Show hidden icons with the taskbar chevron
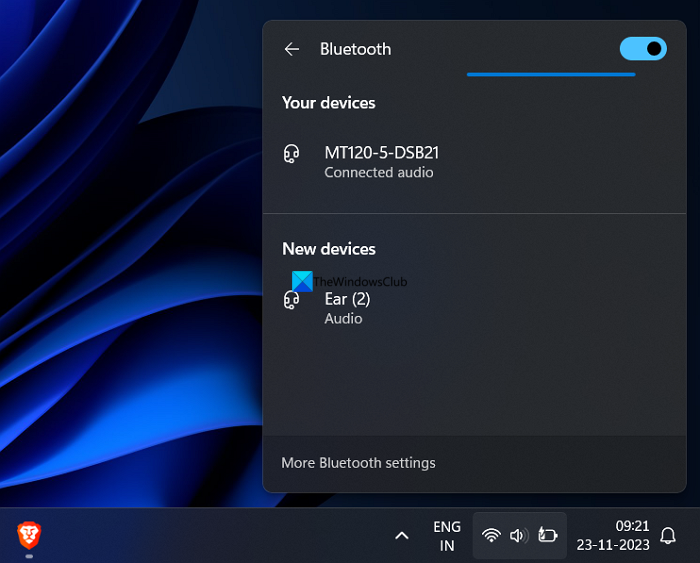Image resolution: width=700 pixels, height=563 pixels. point(402,535)
